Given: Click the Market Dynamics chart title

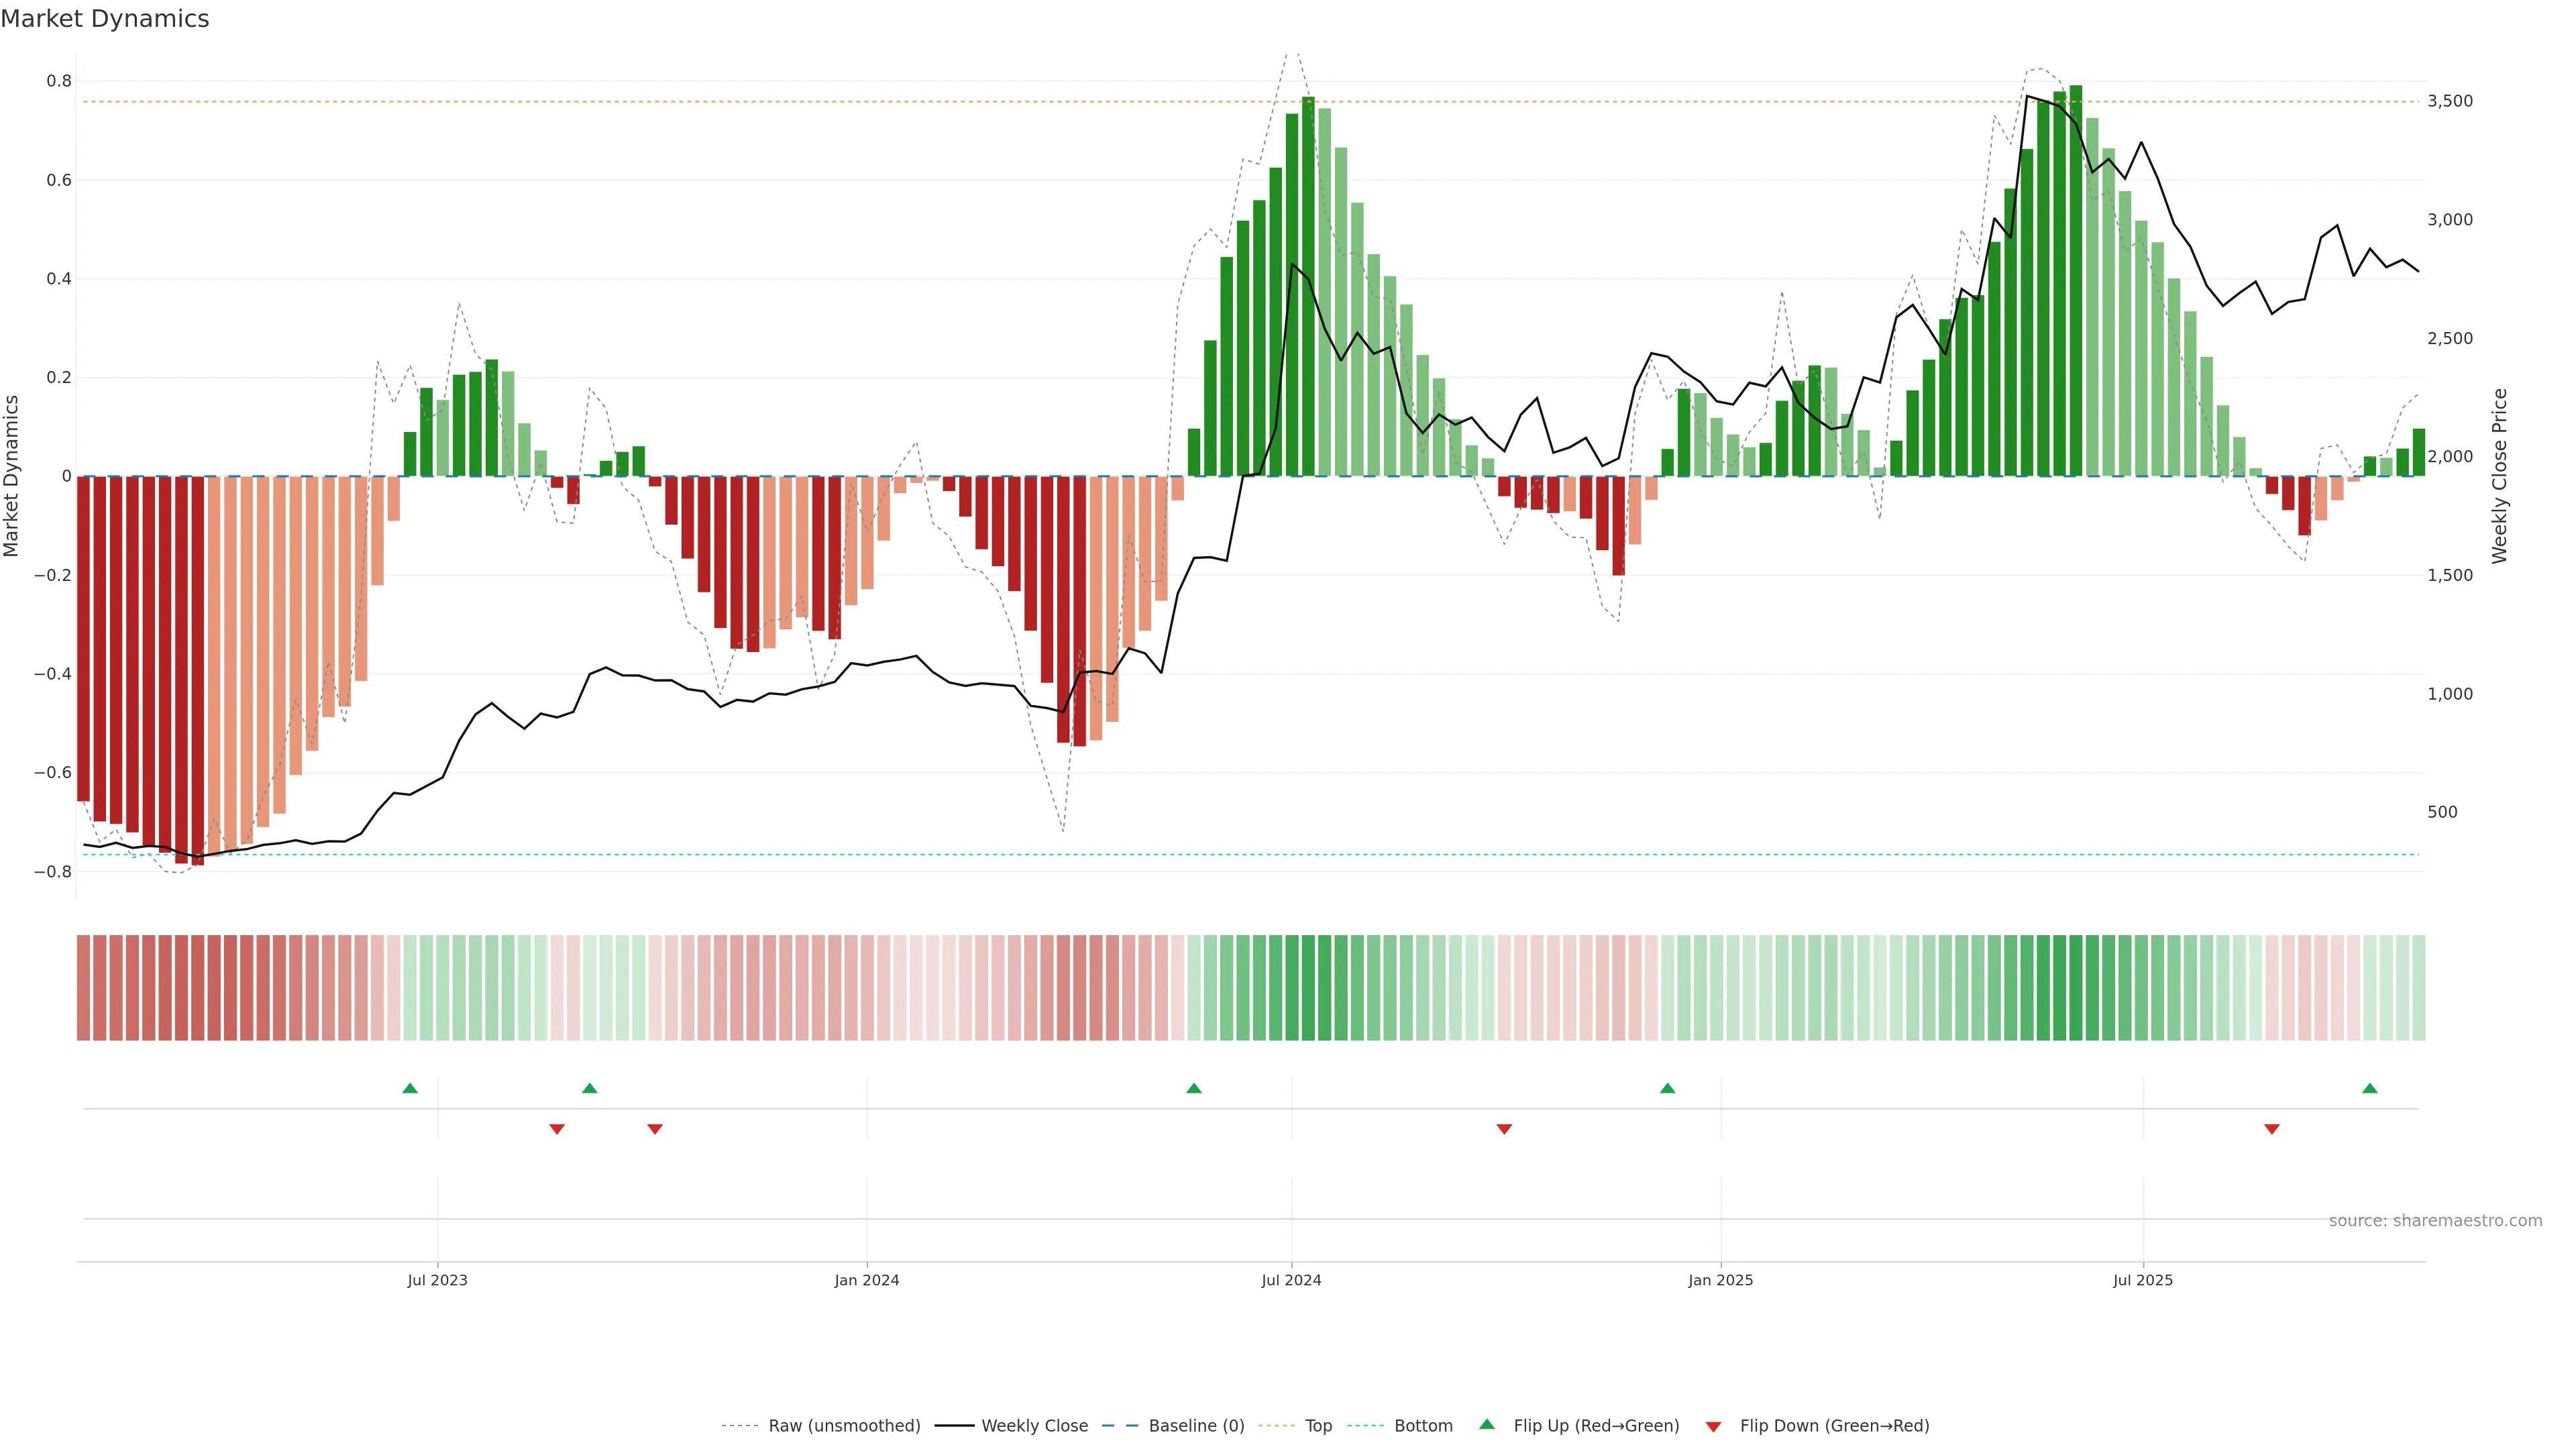Looking at the screenshot, I should (x=105, y=19).
